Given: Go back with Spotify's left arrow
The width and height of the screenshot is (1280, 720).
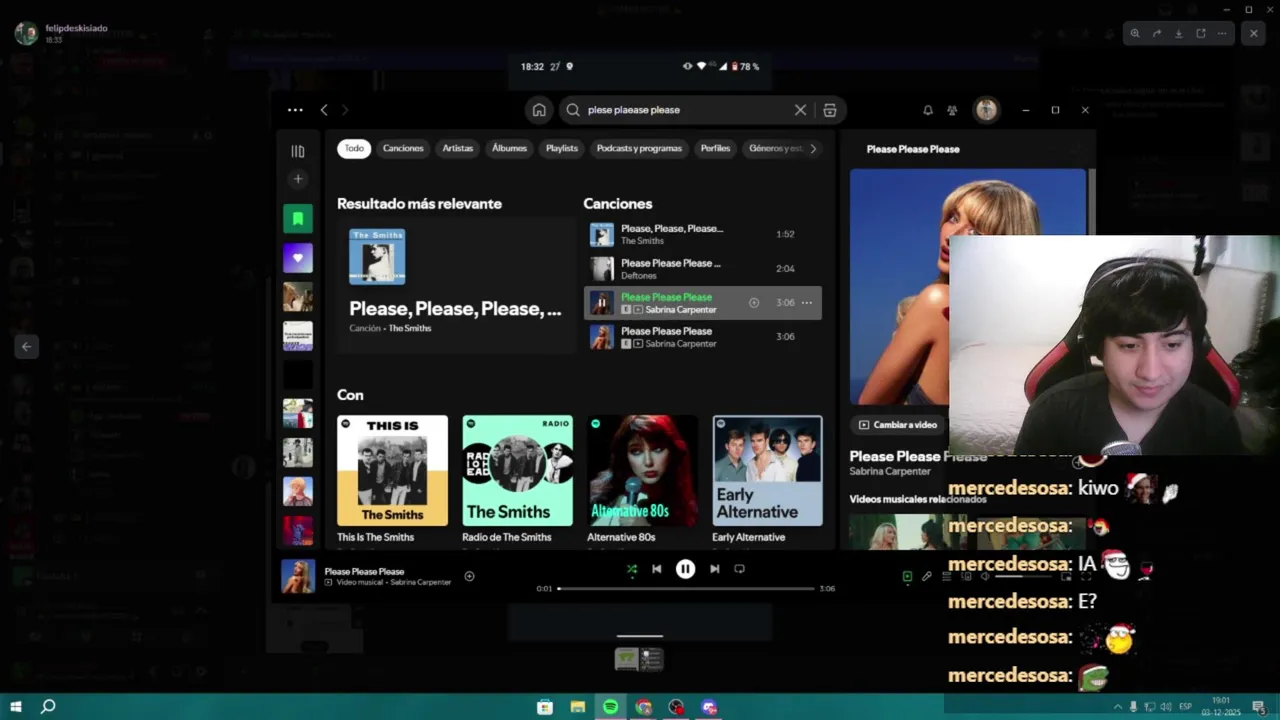Looking at the screenshot, I should (x=324, y=110).
